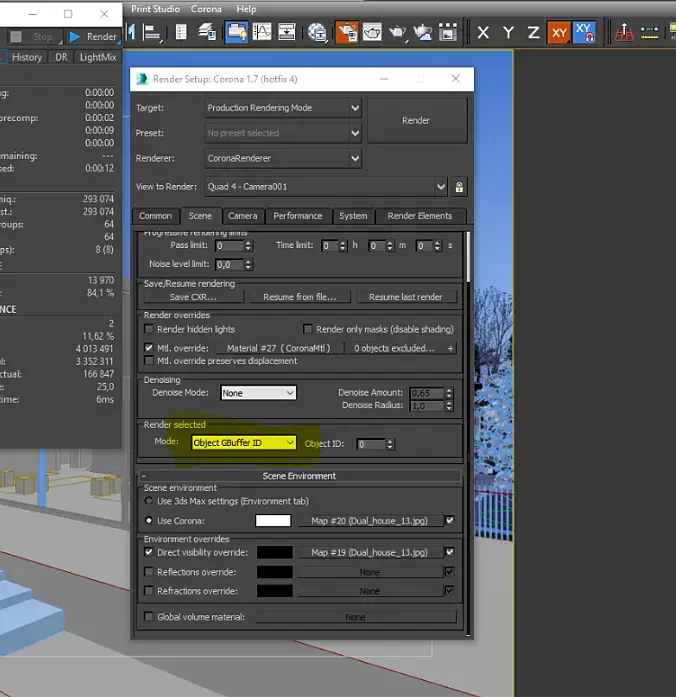Enable the Render hidden lights checkbox
676x697 pixels.
[150, 329]
